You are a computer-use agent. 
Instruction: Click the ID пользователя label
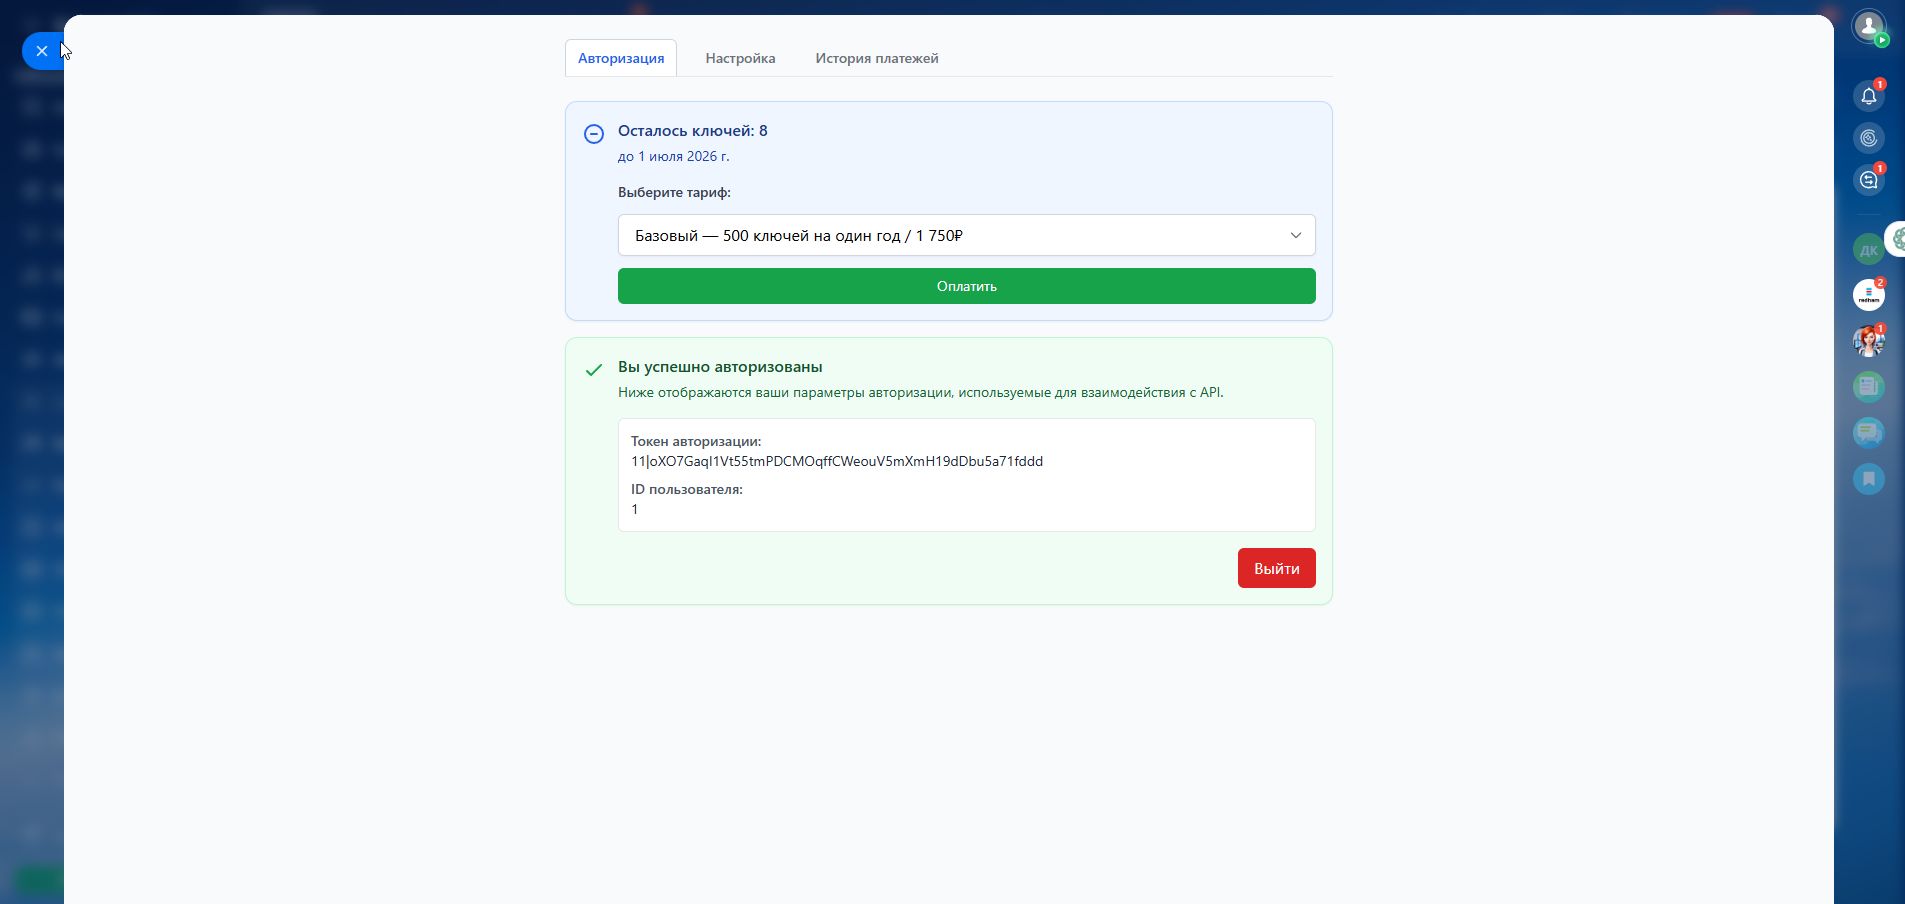point(687,489)
